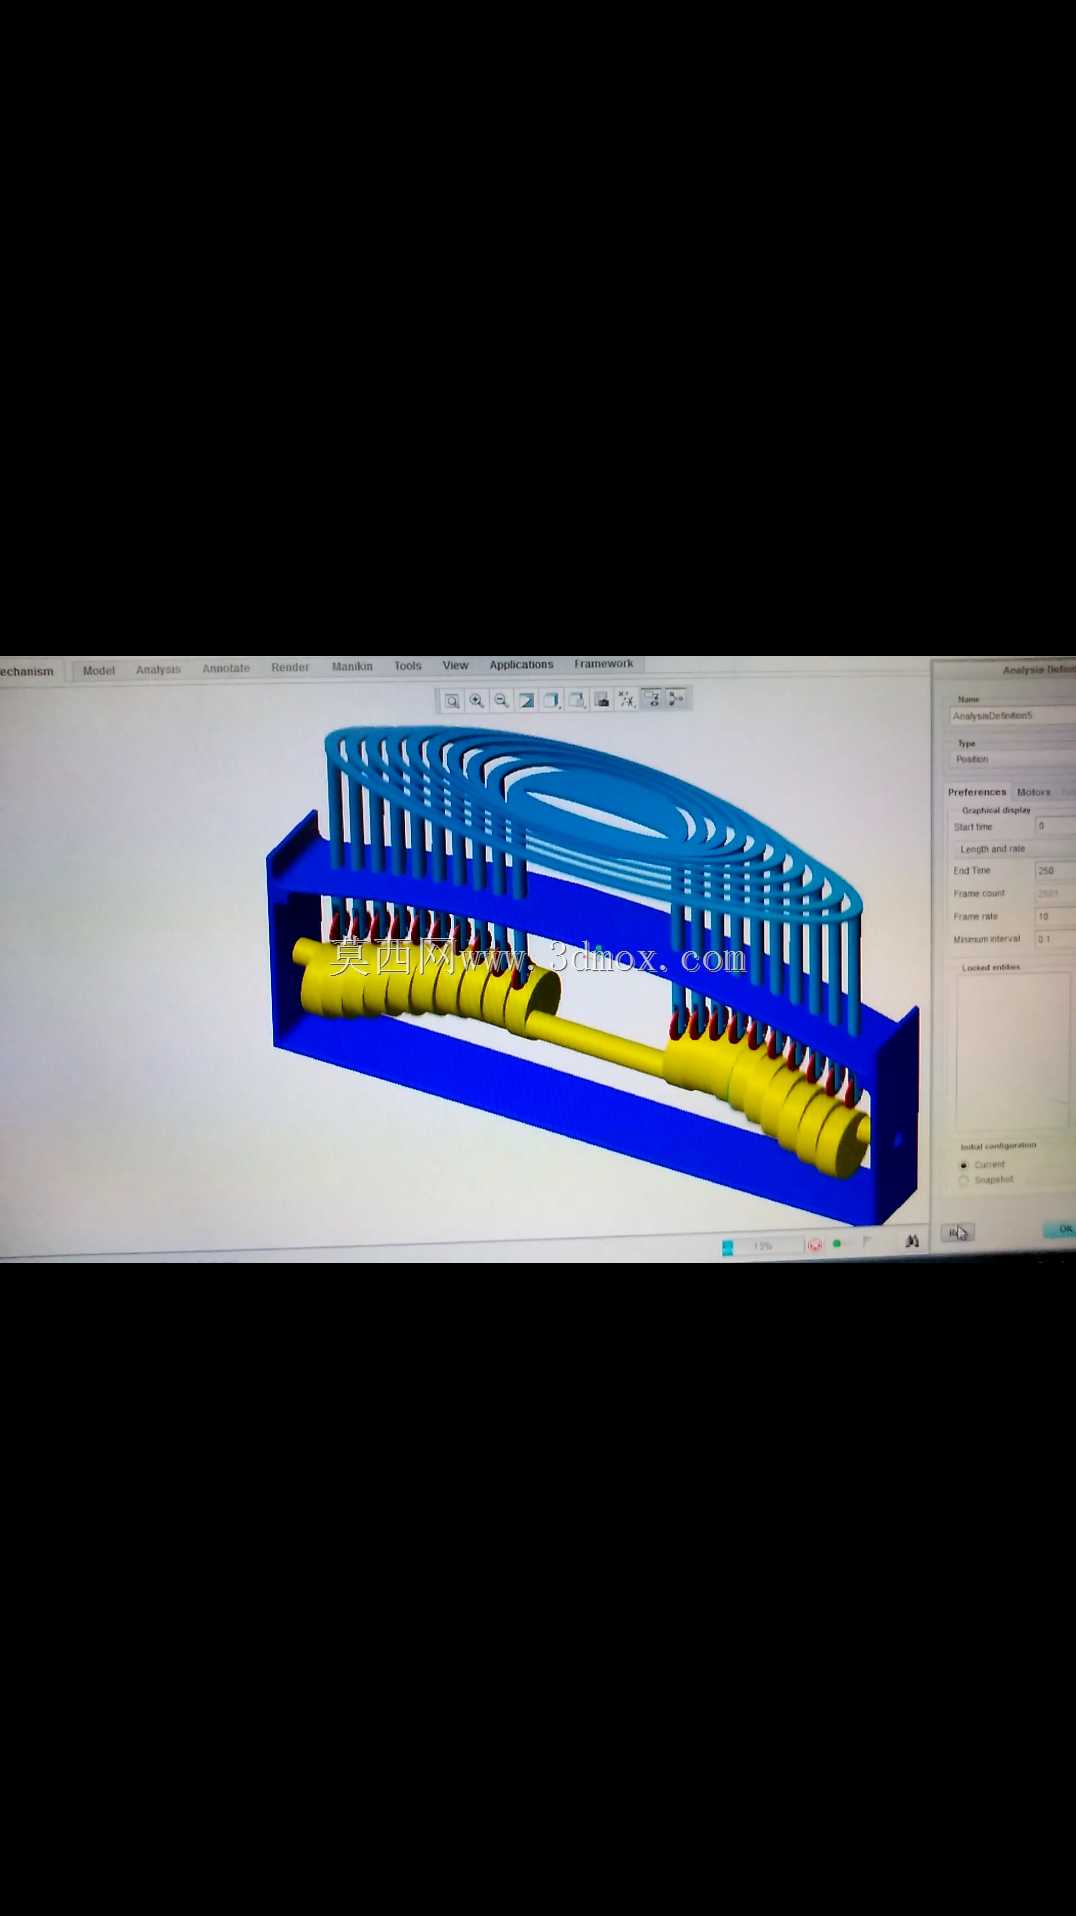Click the Minimum interval input field

(x=1055, y=939)
